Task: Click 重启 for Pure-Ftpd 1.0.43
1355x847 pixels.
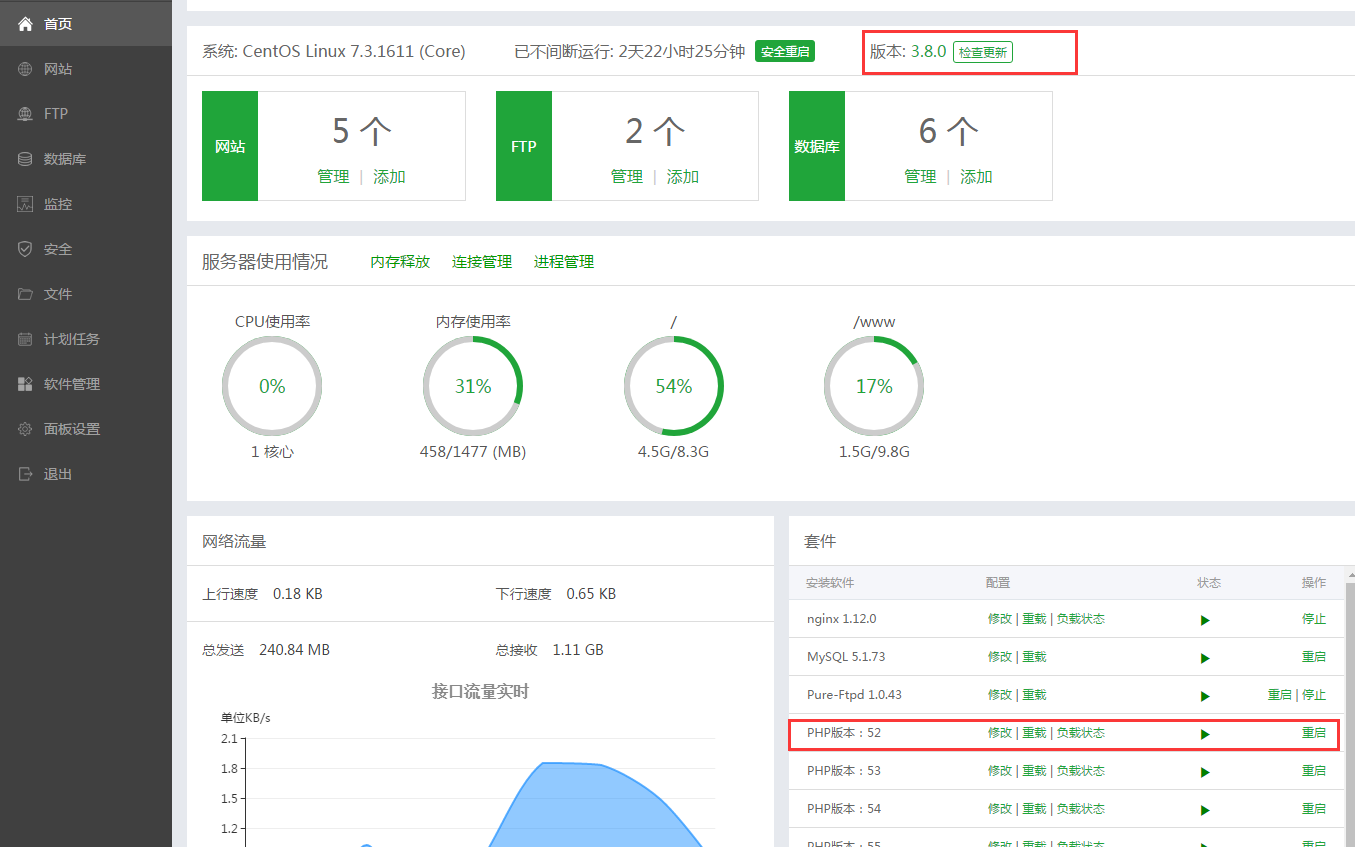Action: pyautogui.click(x=1280, y=695)
